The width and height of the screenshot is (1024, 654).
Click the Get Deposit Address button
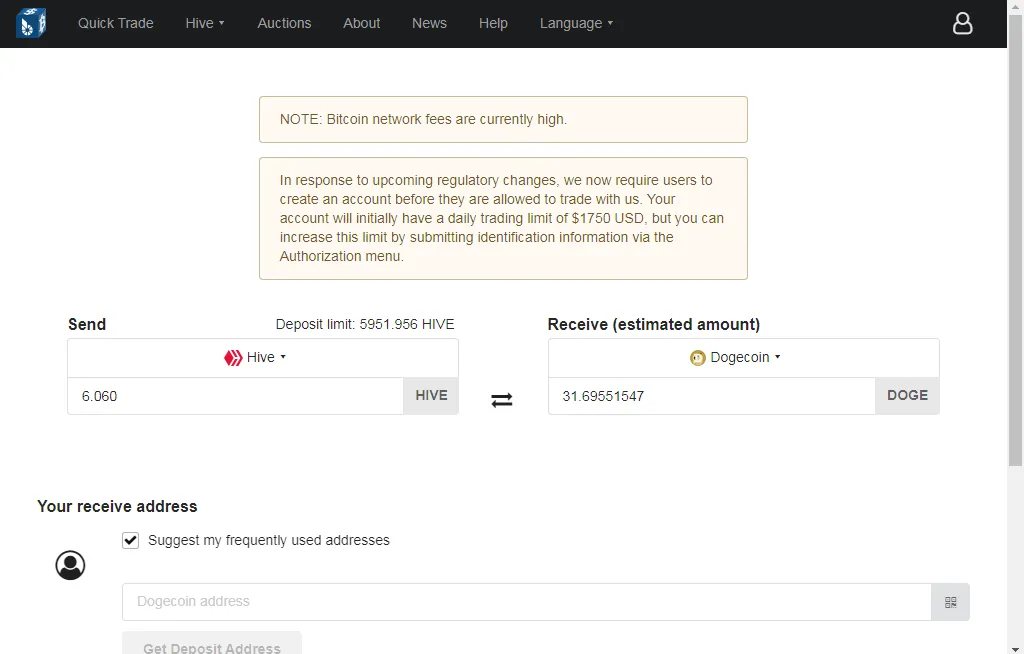(x=212, y=644)
